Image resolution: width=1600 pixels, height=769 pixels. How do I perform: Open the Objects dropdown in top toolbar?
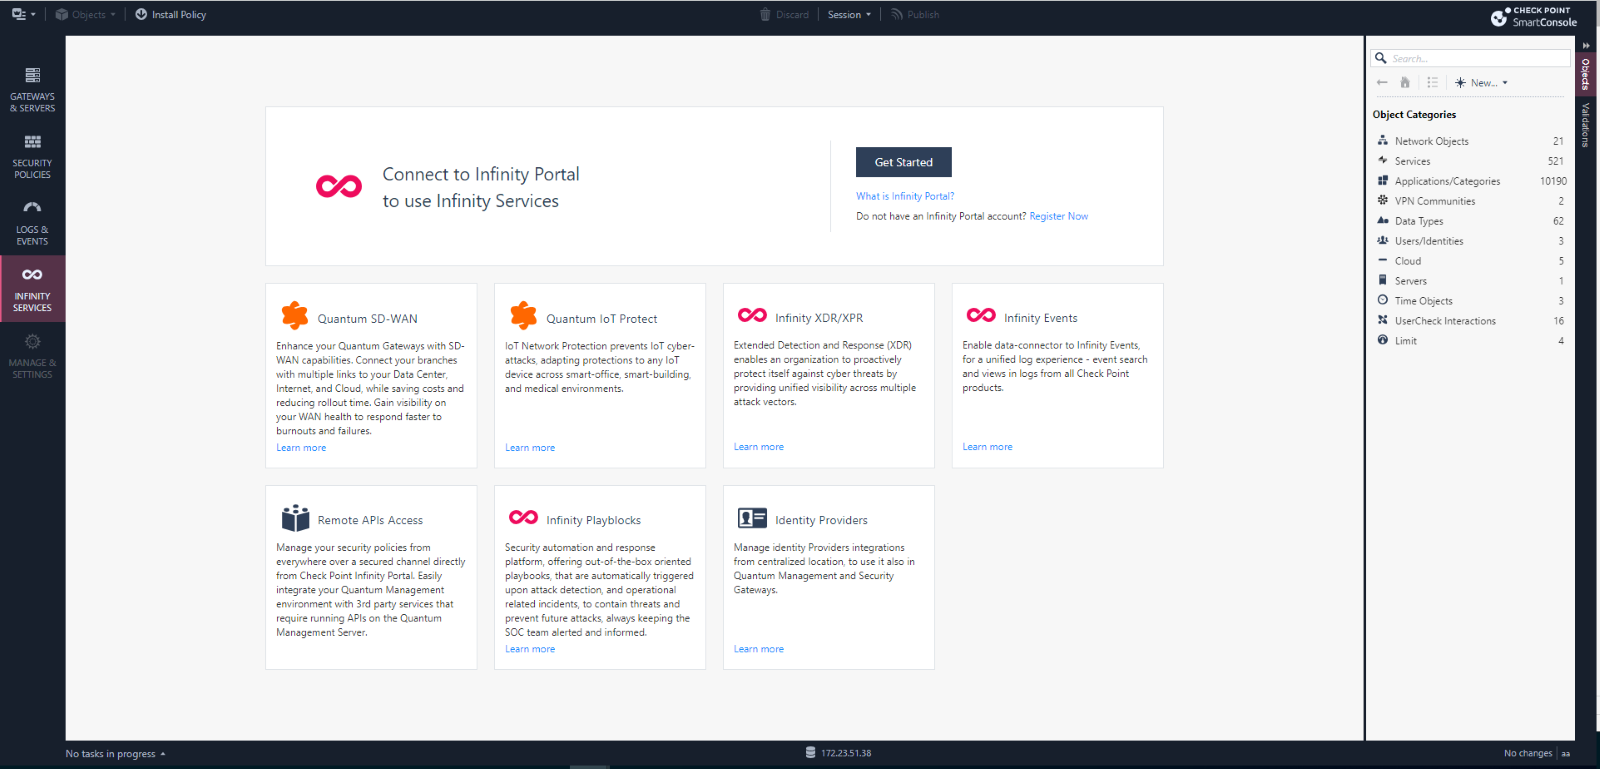click(x=86, y=15)
